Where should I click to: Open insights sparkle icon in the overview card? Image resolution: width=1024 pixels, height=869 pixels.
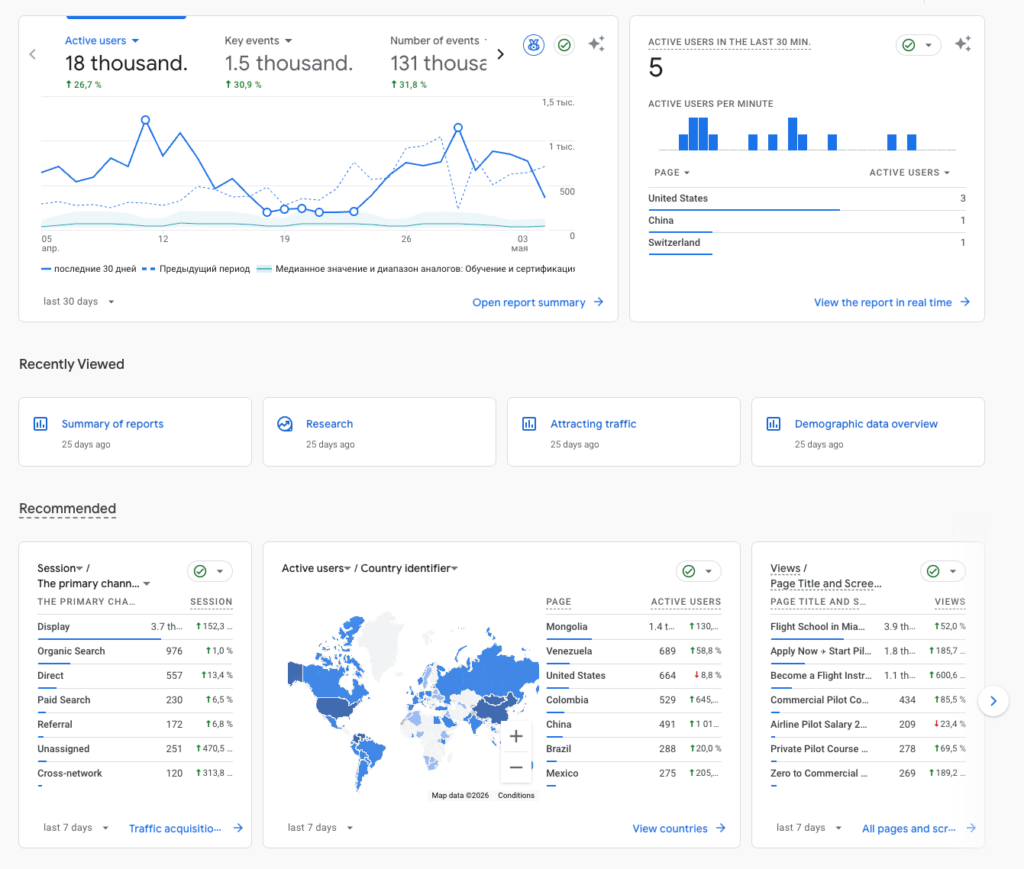[596, 44]
